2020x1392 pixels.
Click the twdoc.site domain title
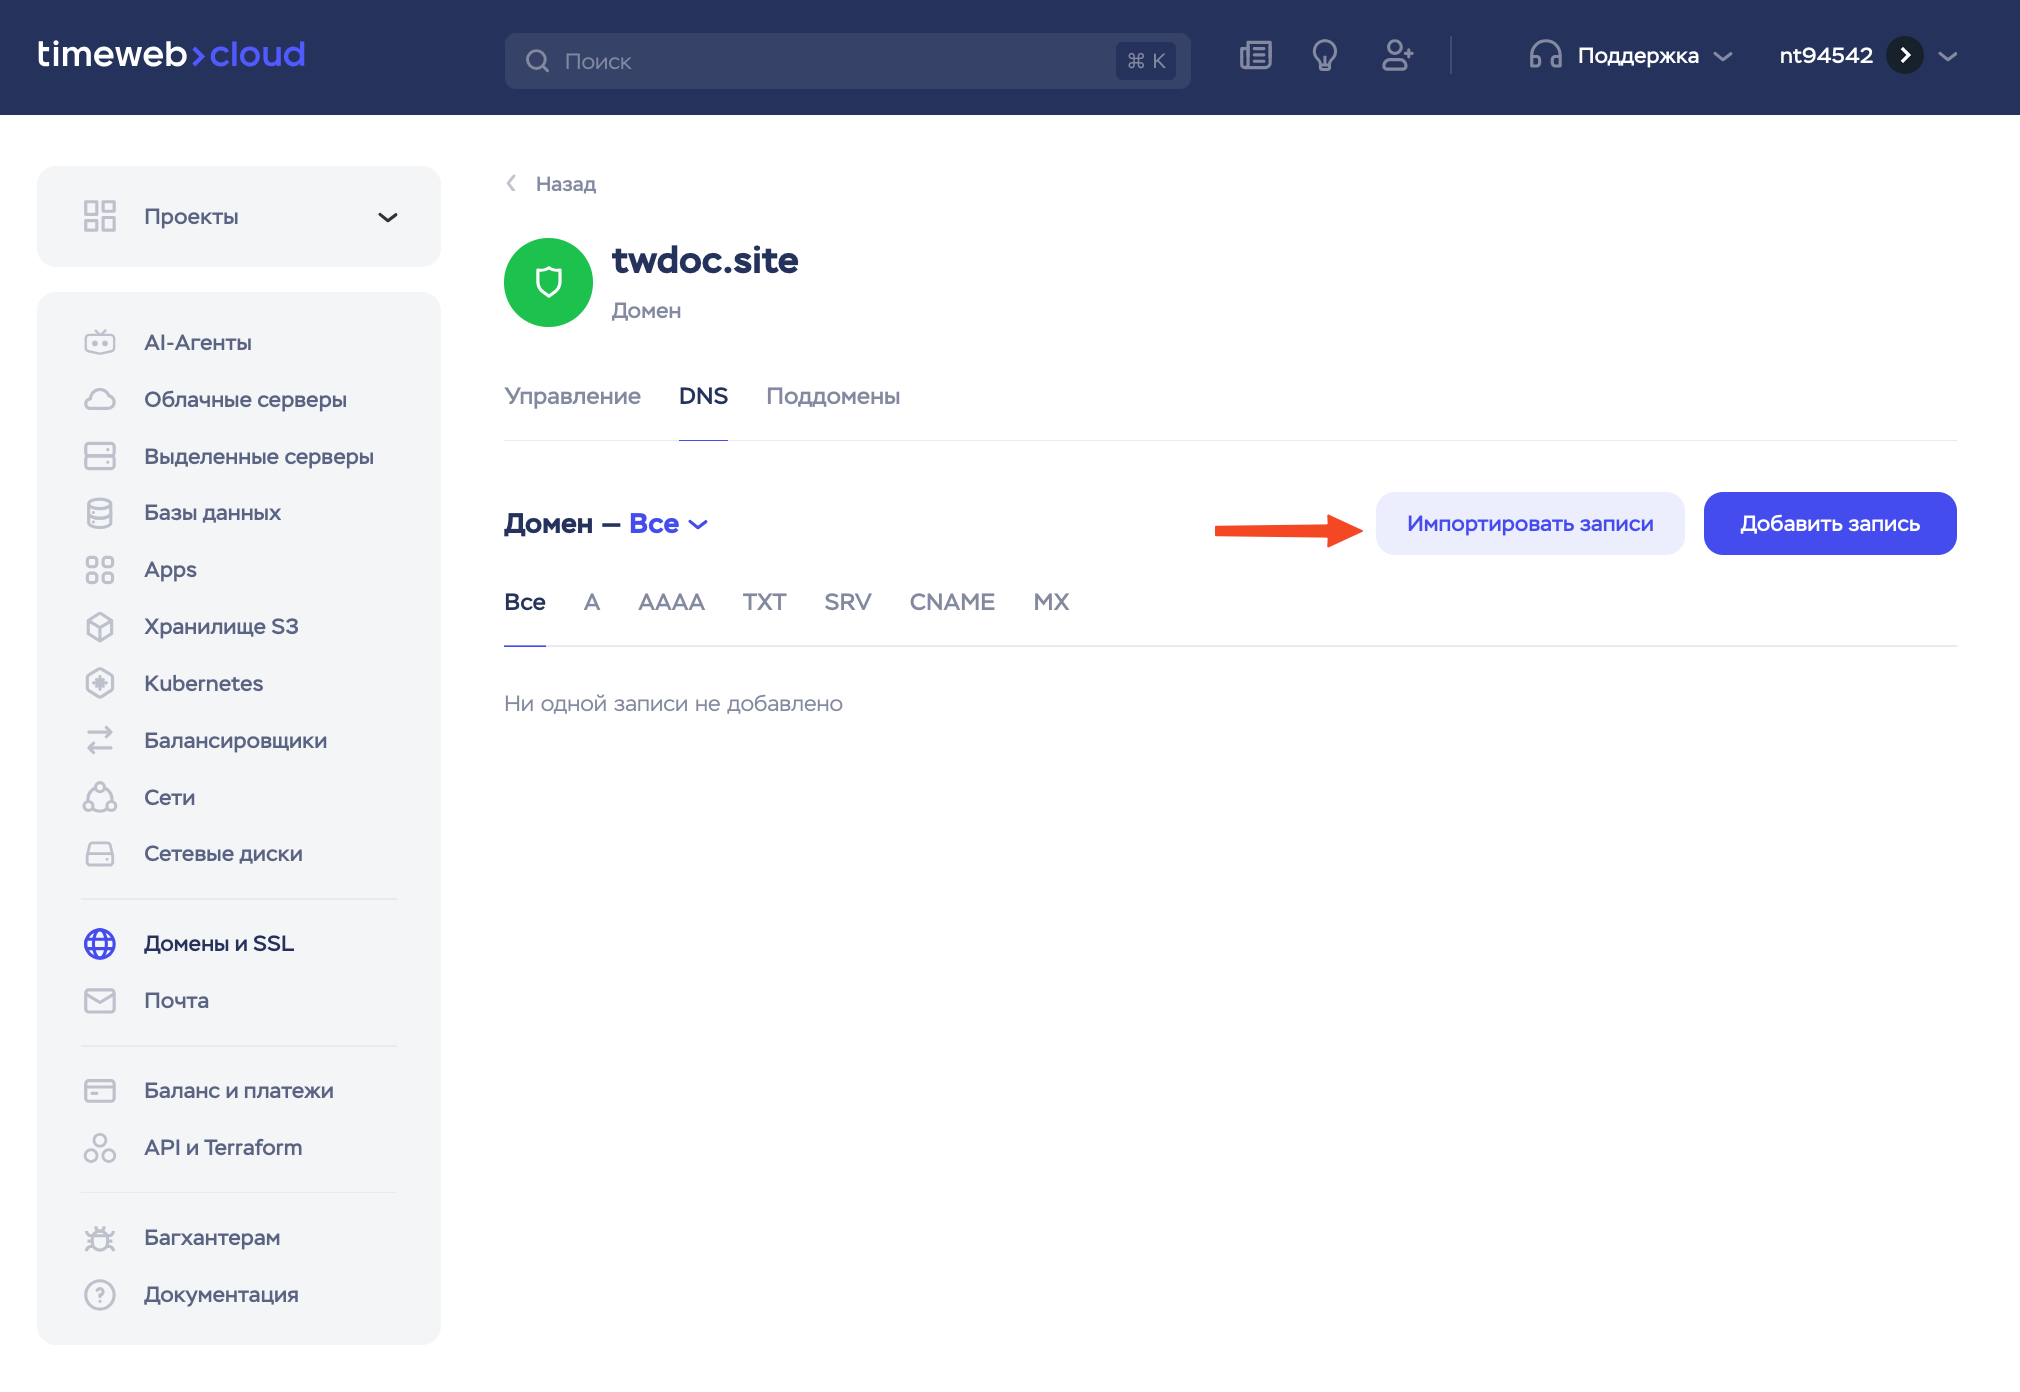[705, 260]
